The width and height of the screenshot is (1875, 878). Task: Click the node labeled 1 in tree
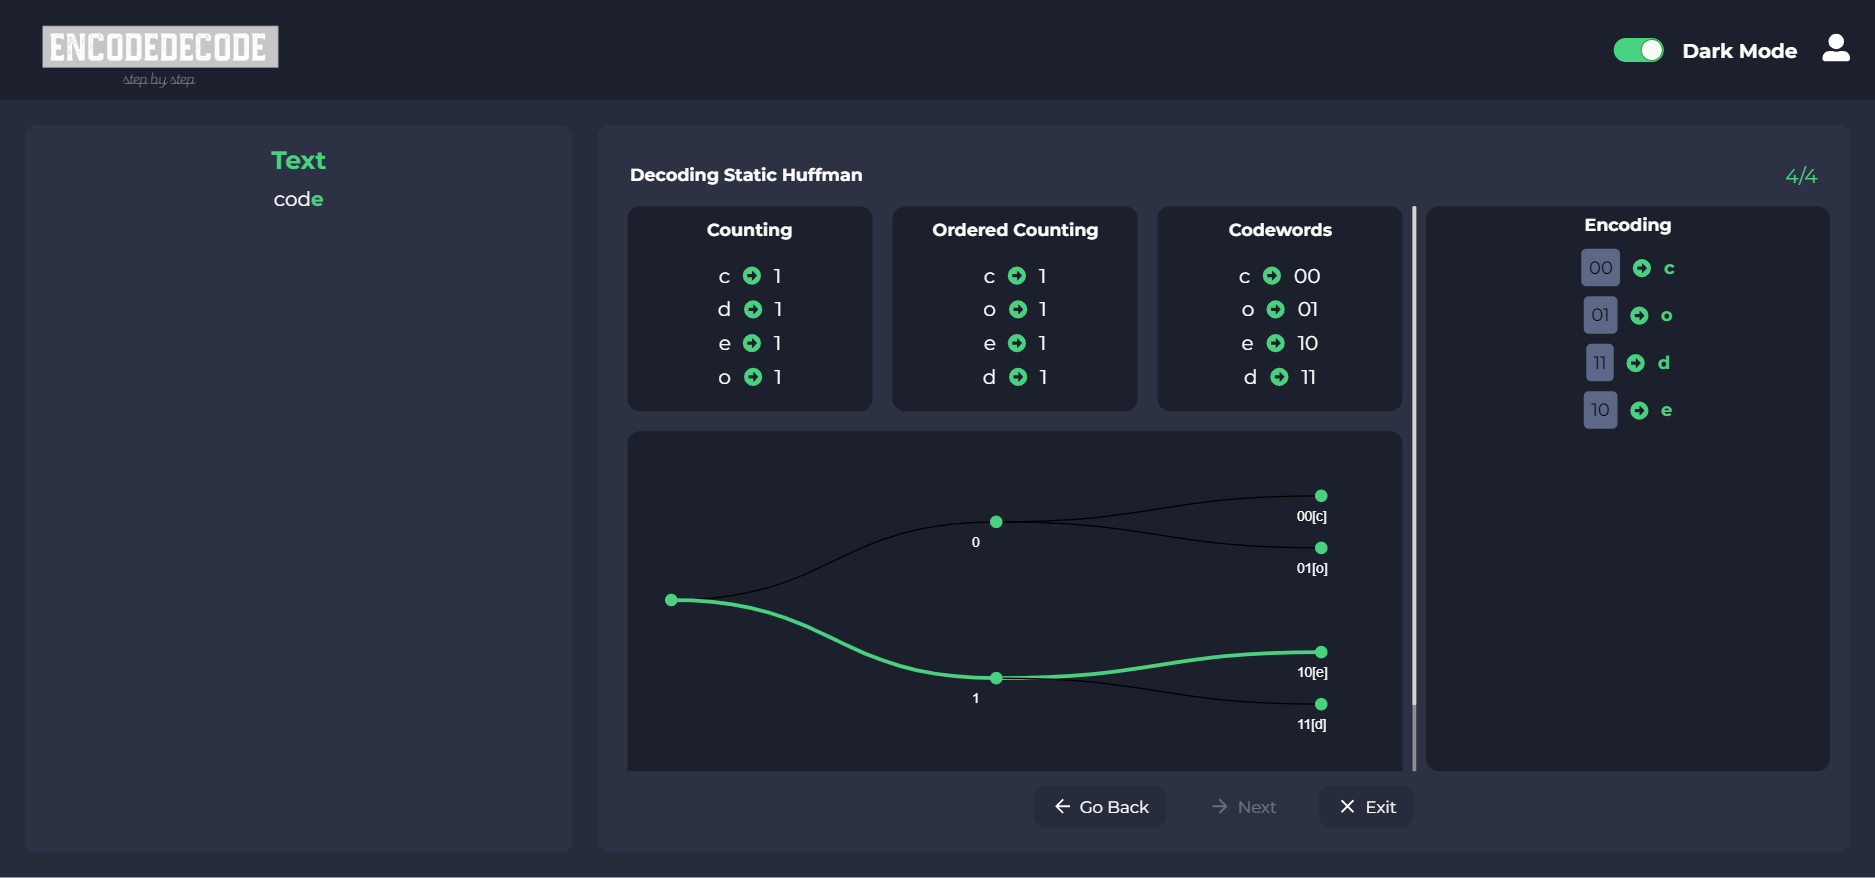pyautogui.click(x=996, y=678)
